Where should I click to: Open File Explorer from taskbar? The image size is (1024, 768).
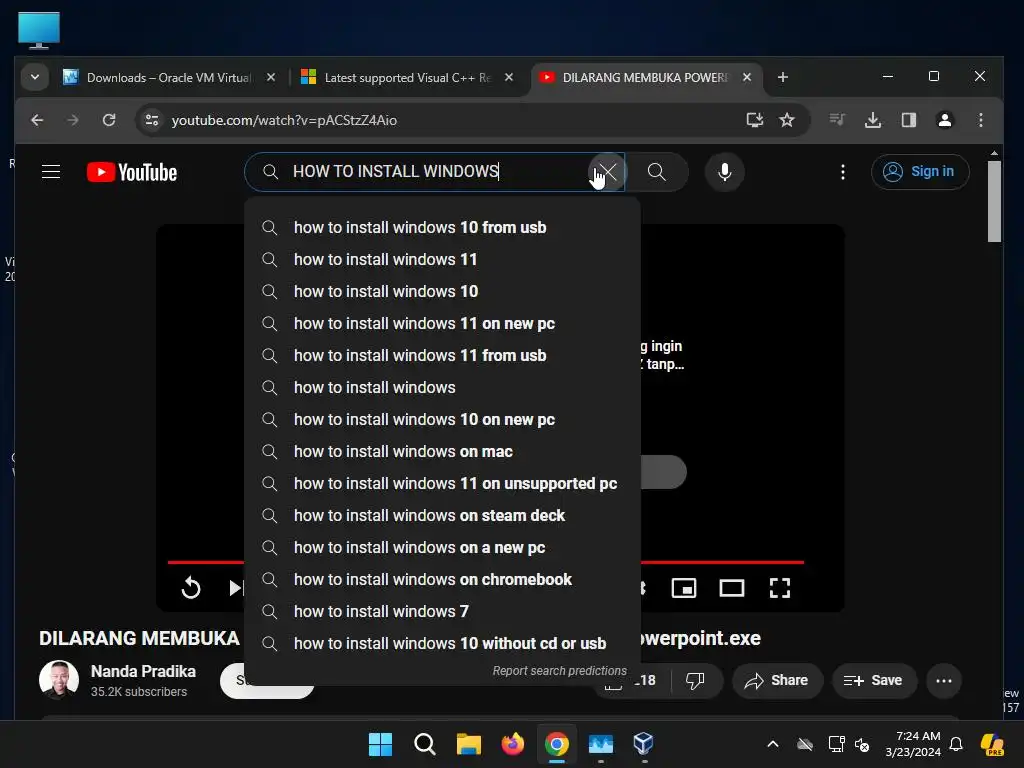pos(468,744)
